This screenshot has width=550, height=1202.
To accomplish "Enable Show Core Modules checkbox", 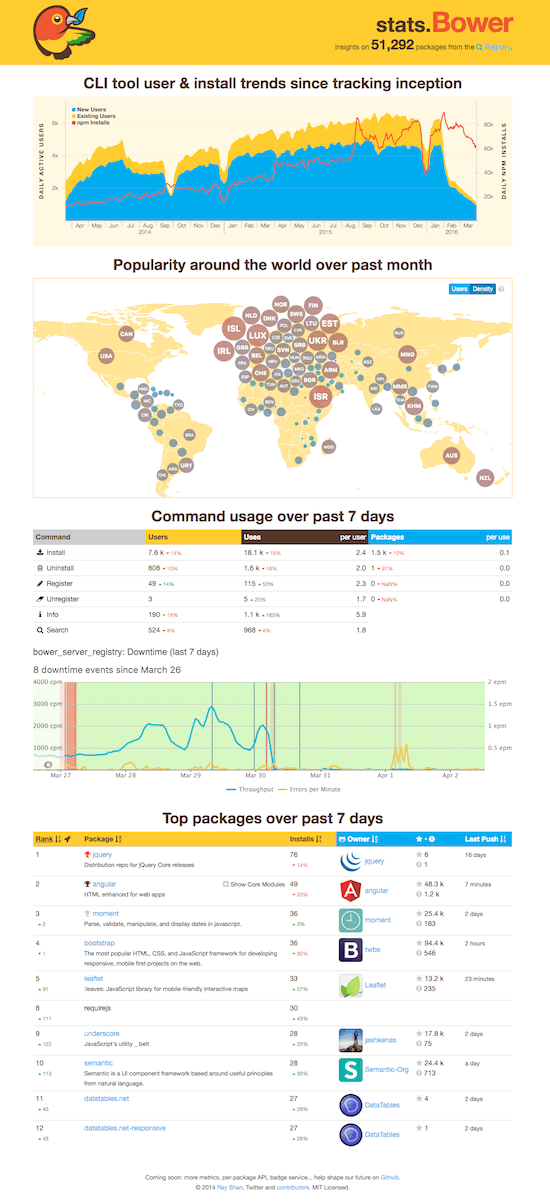I will 226,885.
